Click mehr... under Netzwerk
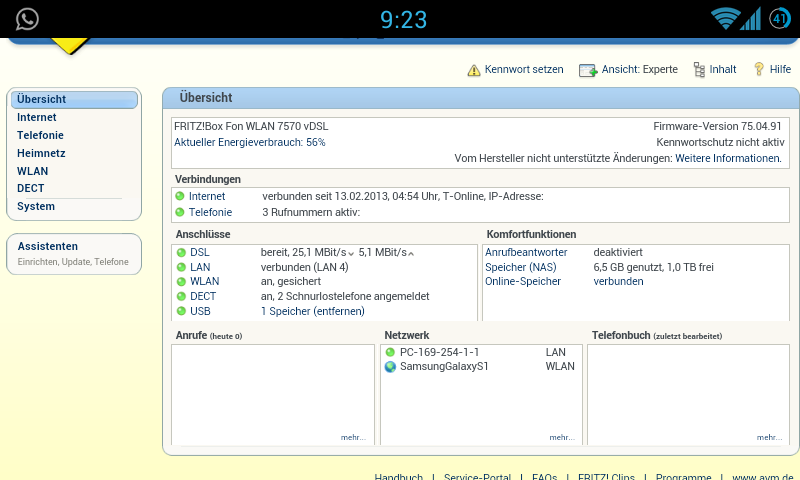The width and height of the screenshot is (800, 480). [562, 437]
